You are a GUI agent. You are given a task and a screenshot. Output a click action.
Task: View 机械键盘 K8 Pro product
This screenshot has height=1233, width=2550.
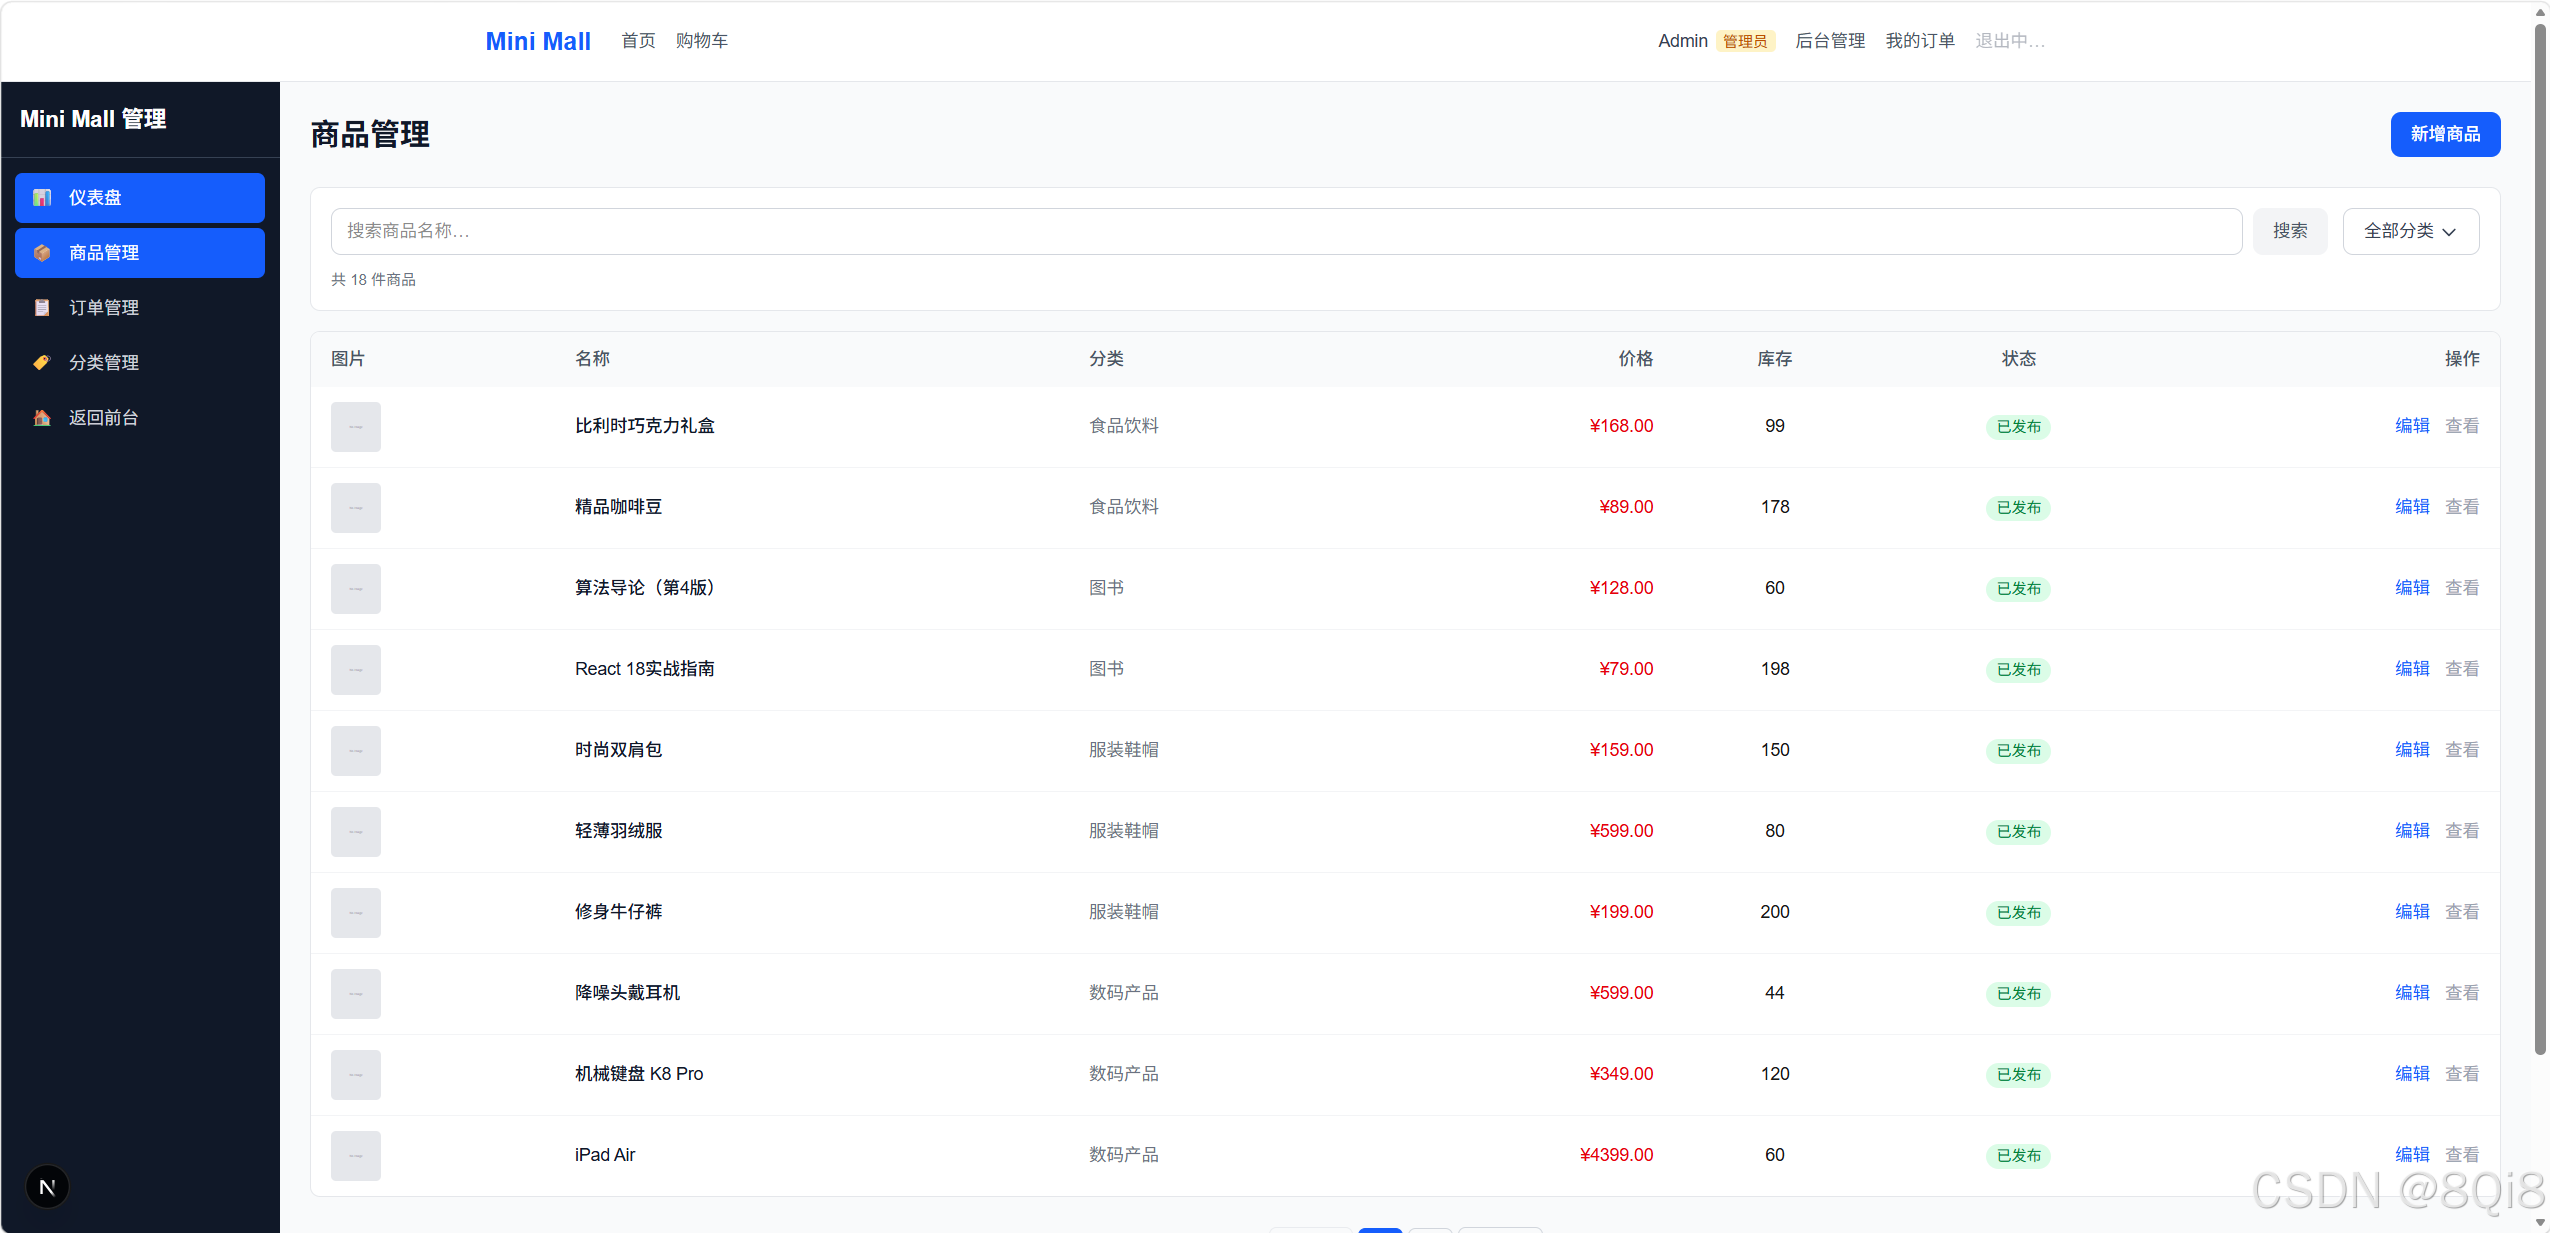[x=2462, y=1074]
